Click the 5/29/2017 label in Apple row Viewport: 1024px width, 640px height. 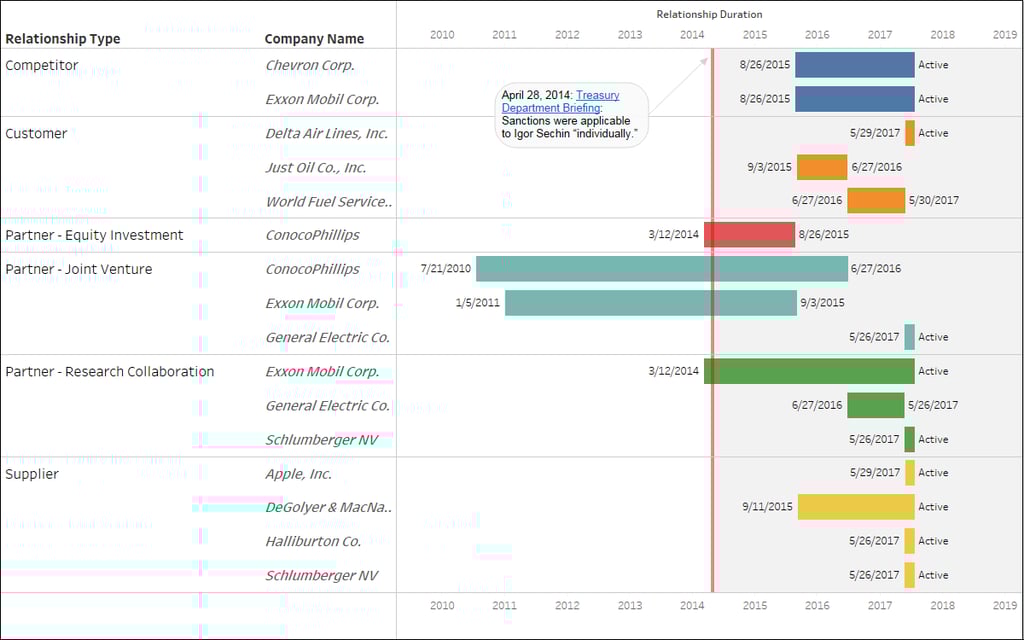click(x=875, y=473)
